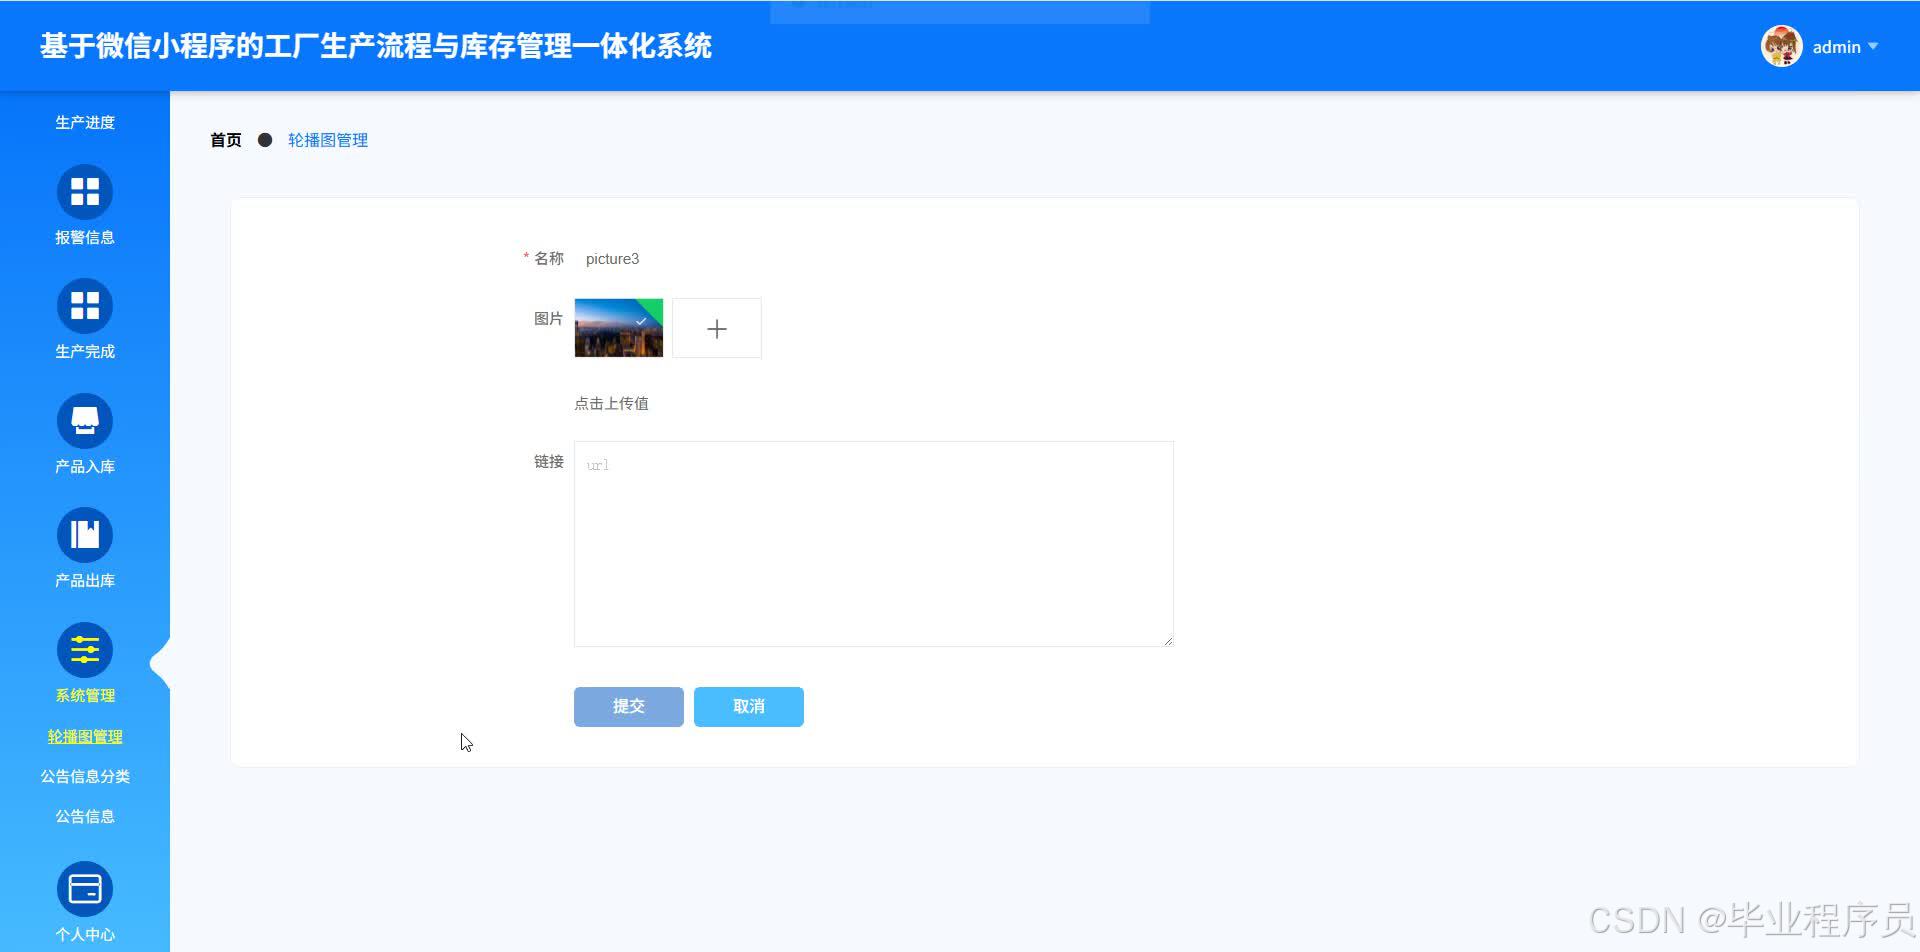Open the 生产完成 grid icon
The image size is (1920, 952).
click(85, 306)
